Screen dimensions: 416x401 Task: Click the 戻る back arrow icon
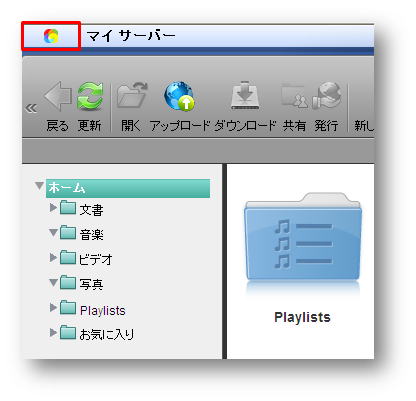click(58, 96)
